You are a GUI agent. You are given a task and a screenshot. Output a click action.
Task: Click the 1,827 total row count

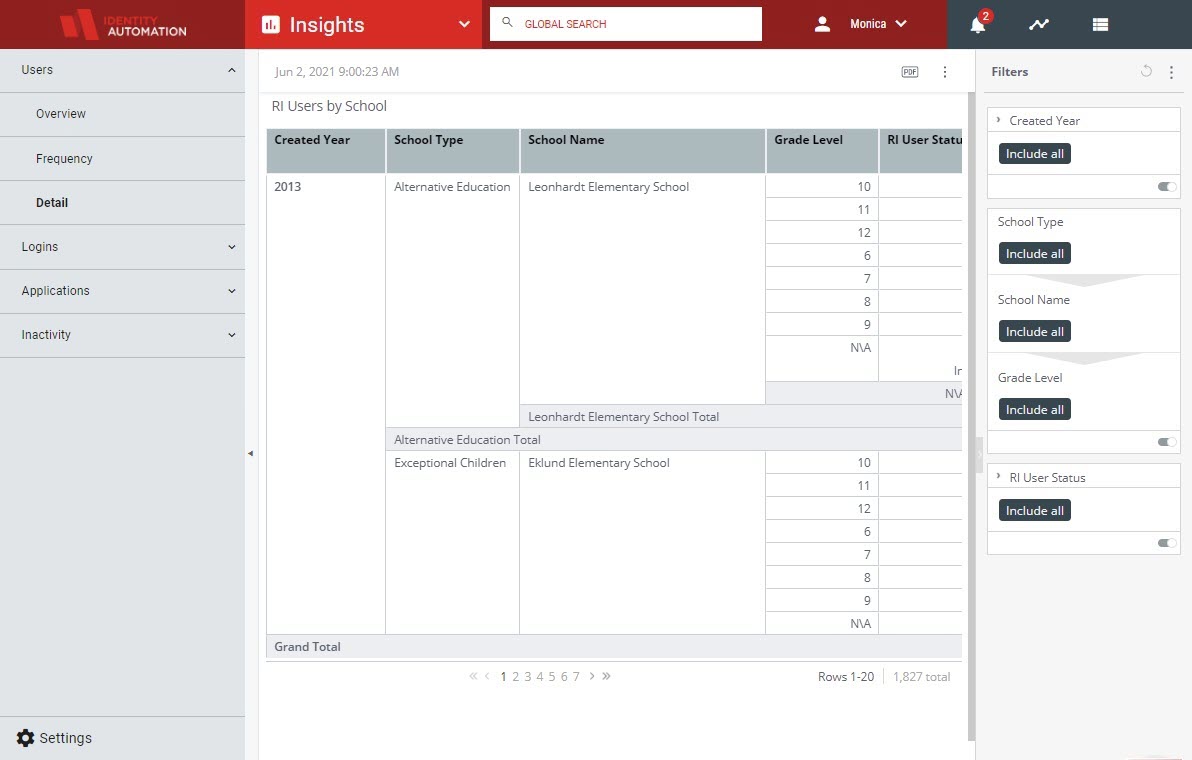click(921, 676)
